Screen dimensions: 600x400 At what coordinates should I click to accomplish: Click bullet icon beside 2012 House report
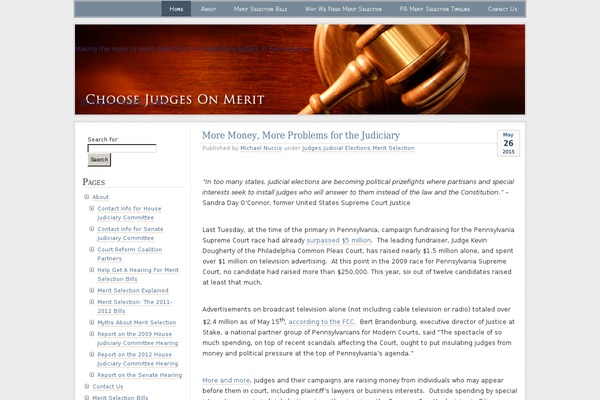coord(91,354)
